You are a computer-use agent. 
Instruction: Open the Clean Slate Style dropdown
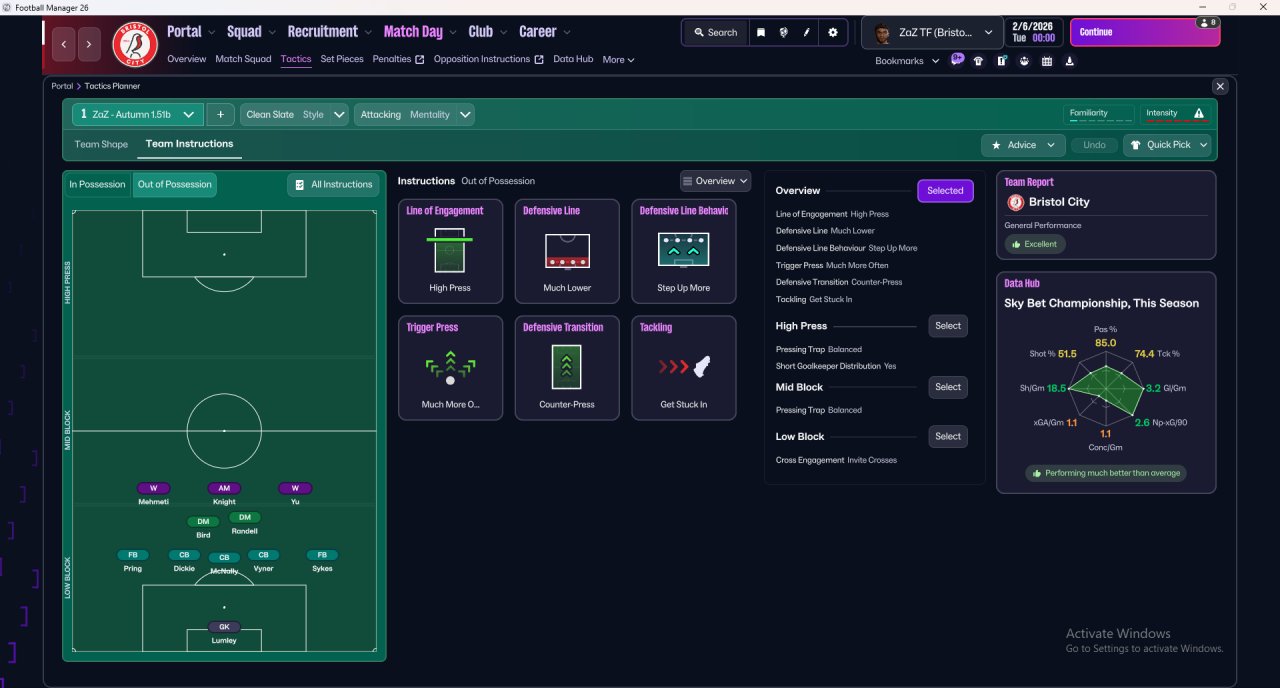[294, 114]
